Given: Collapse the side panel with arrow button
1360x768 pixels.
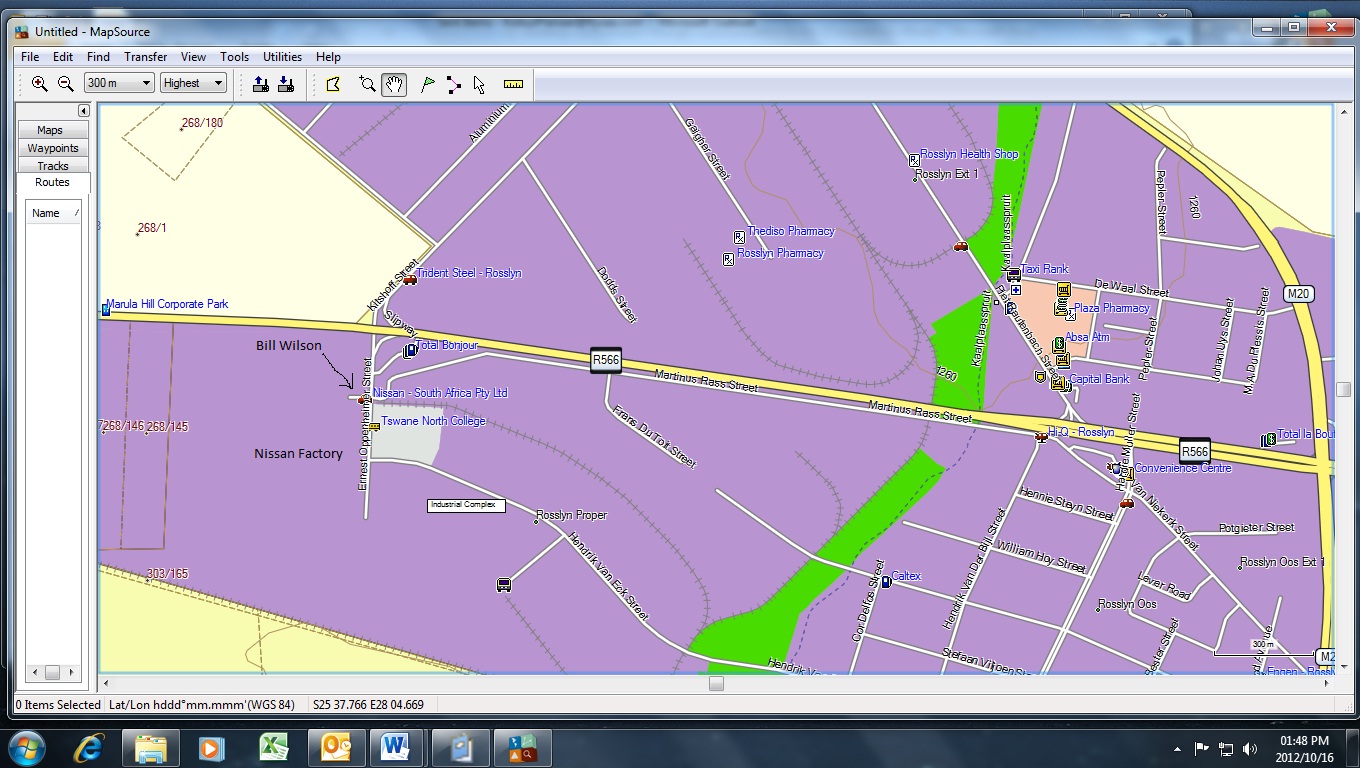Looking at the screenshot, I should tap(84, 111).
